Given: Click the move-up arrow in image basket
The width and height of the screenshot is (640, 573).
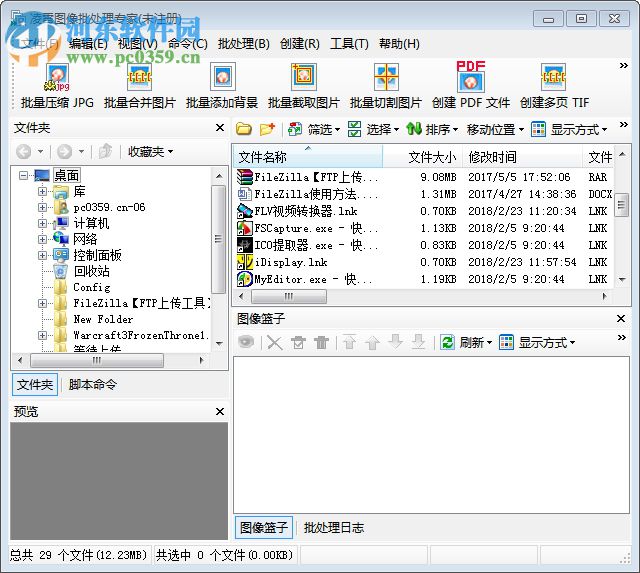Looking at the screenshot, I should pos(372,342).
